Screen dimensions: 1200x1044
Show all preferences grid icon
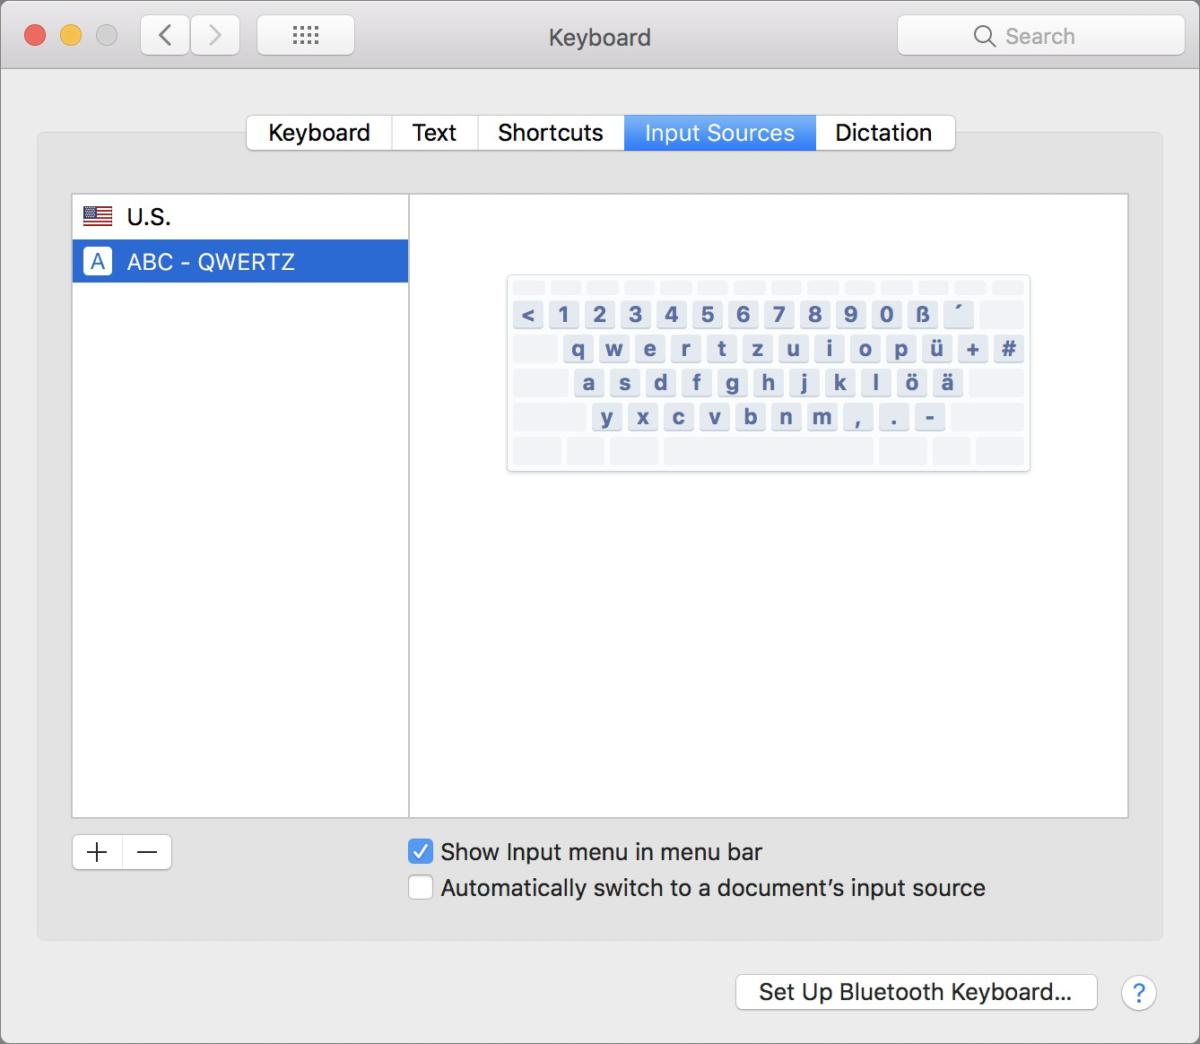point(305,36)
